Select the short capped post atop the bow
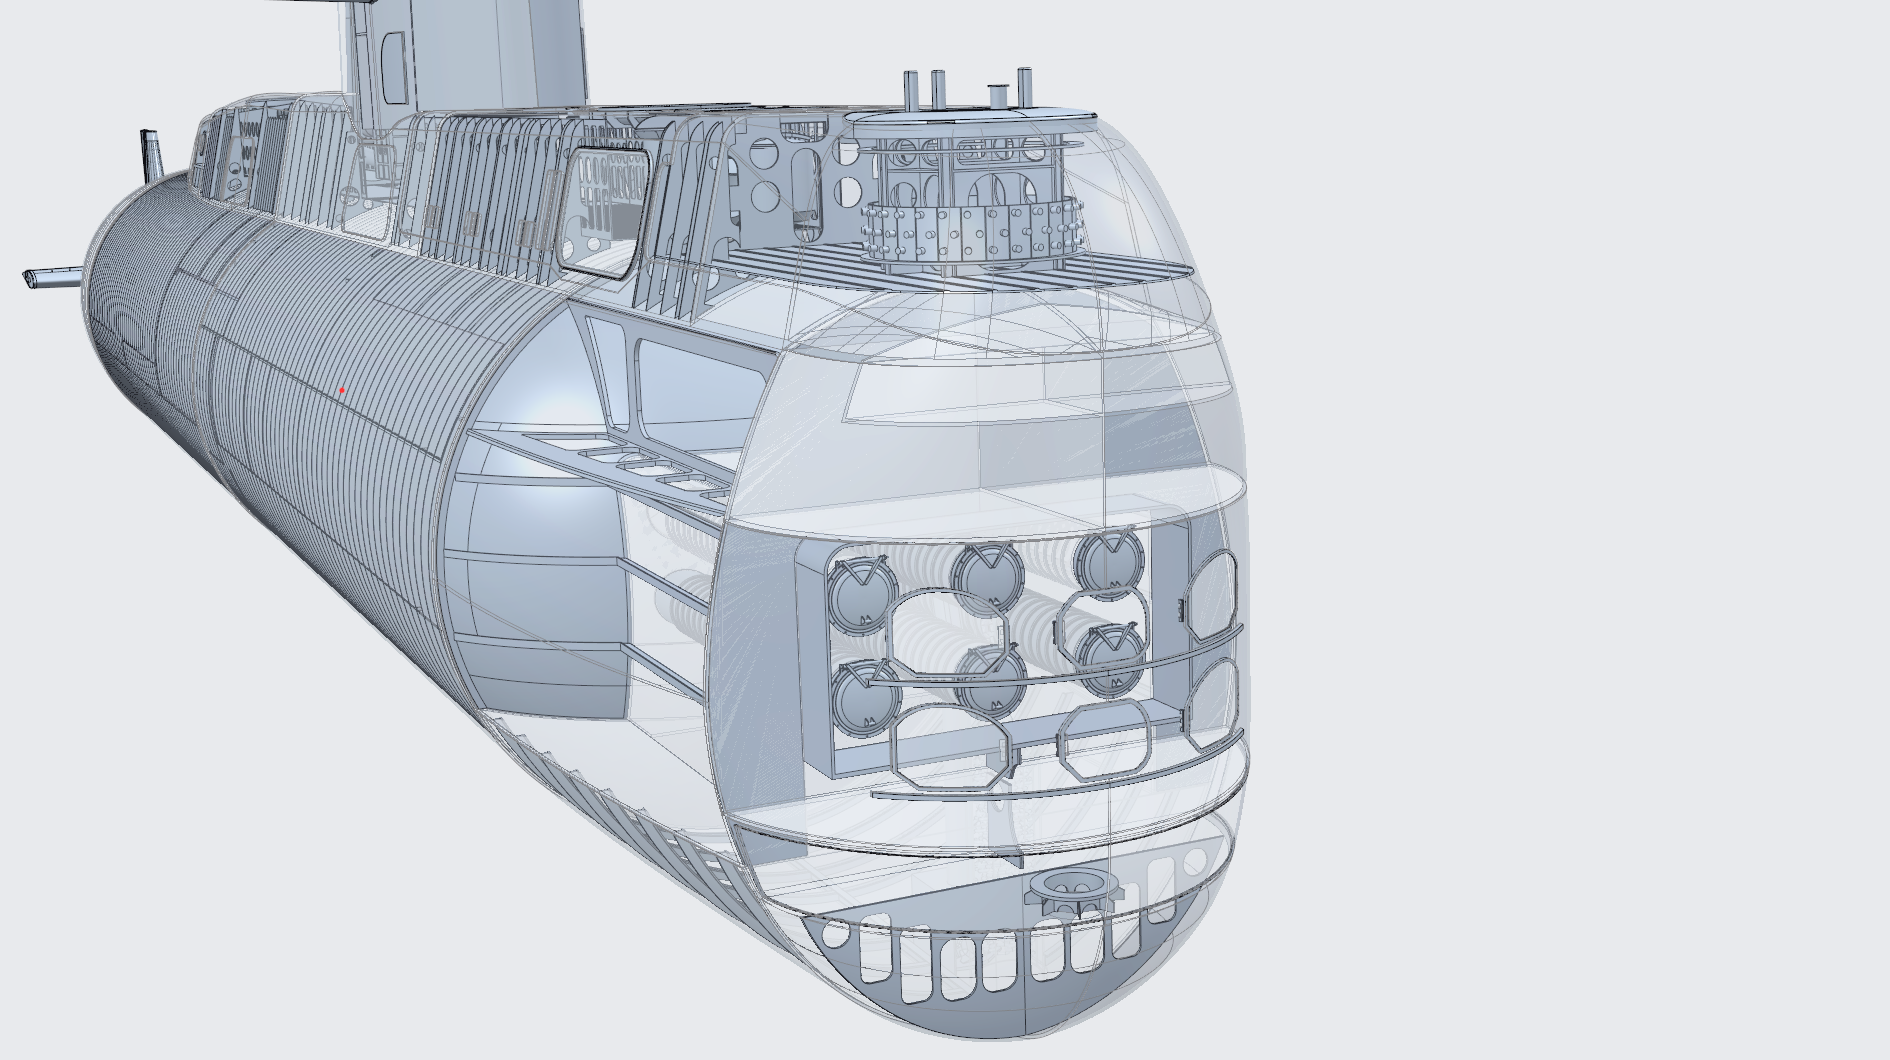 pyautogui.click(x=997, y=96)
